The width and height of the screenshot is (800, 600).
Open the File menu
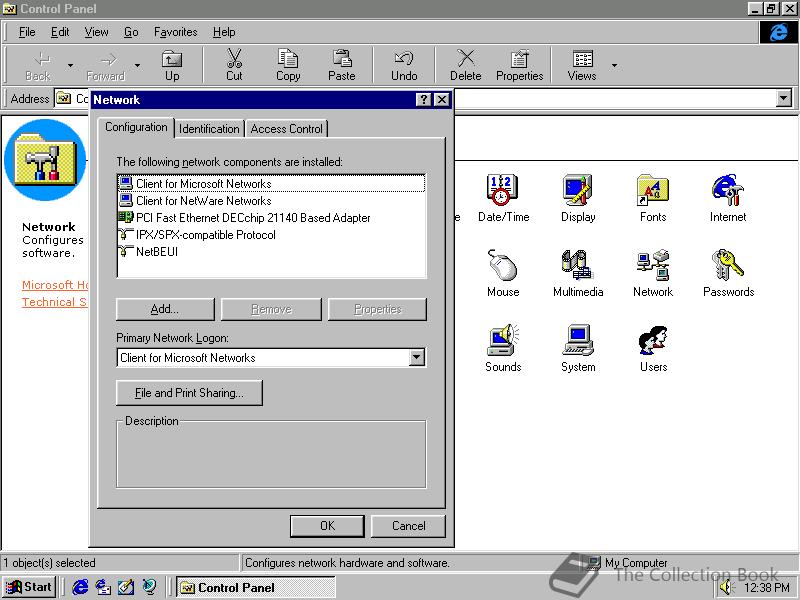click(x=27, y=32)
